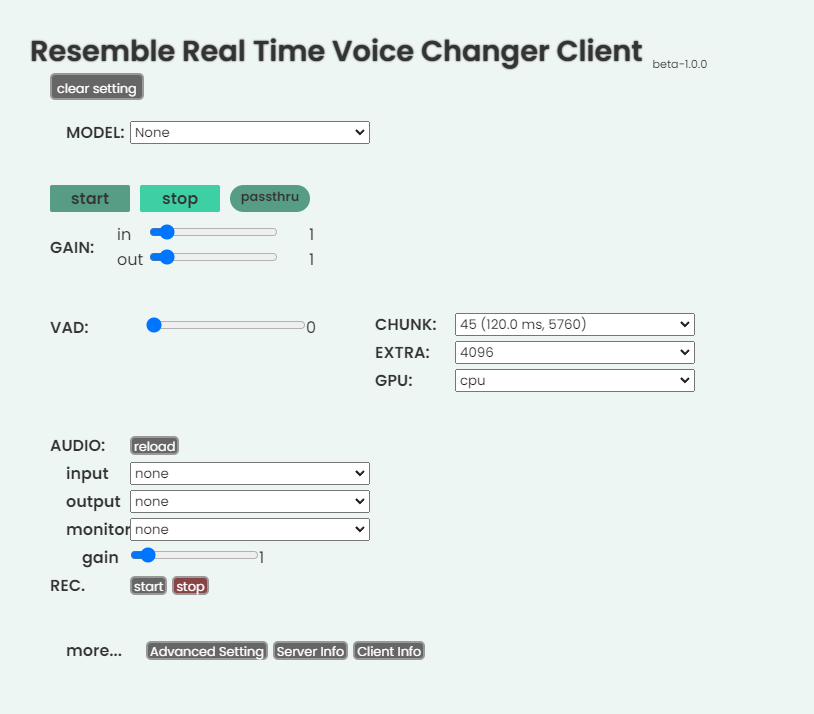
Task: Click the clear setting button
Action: [x=97, y=88]
